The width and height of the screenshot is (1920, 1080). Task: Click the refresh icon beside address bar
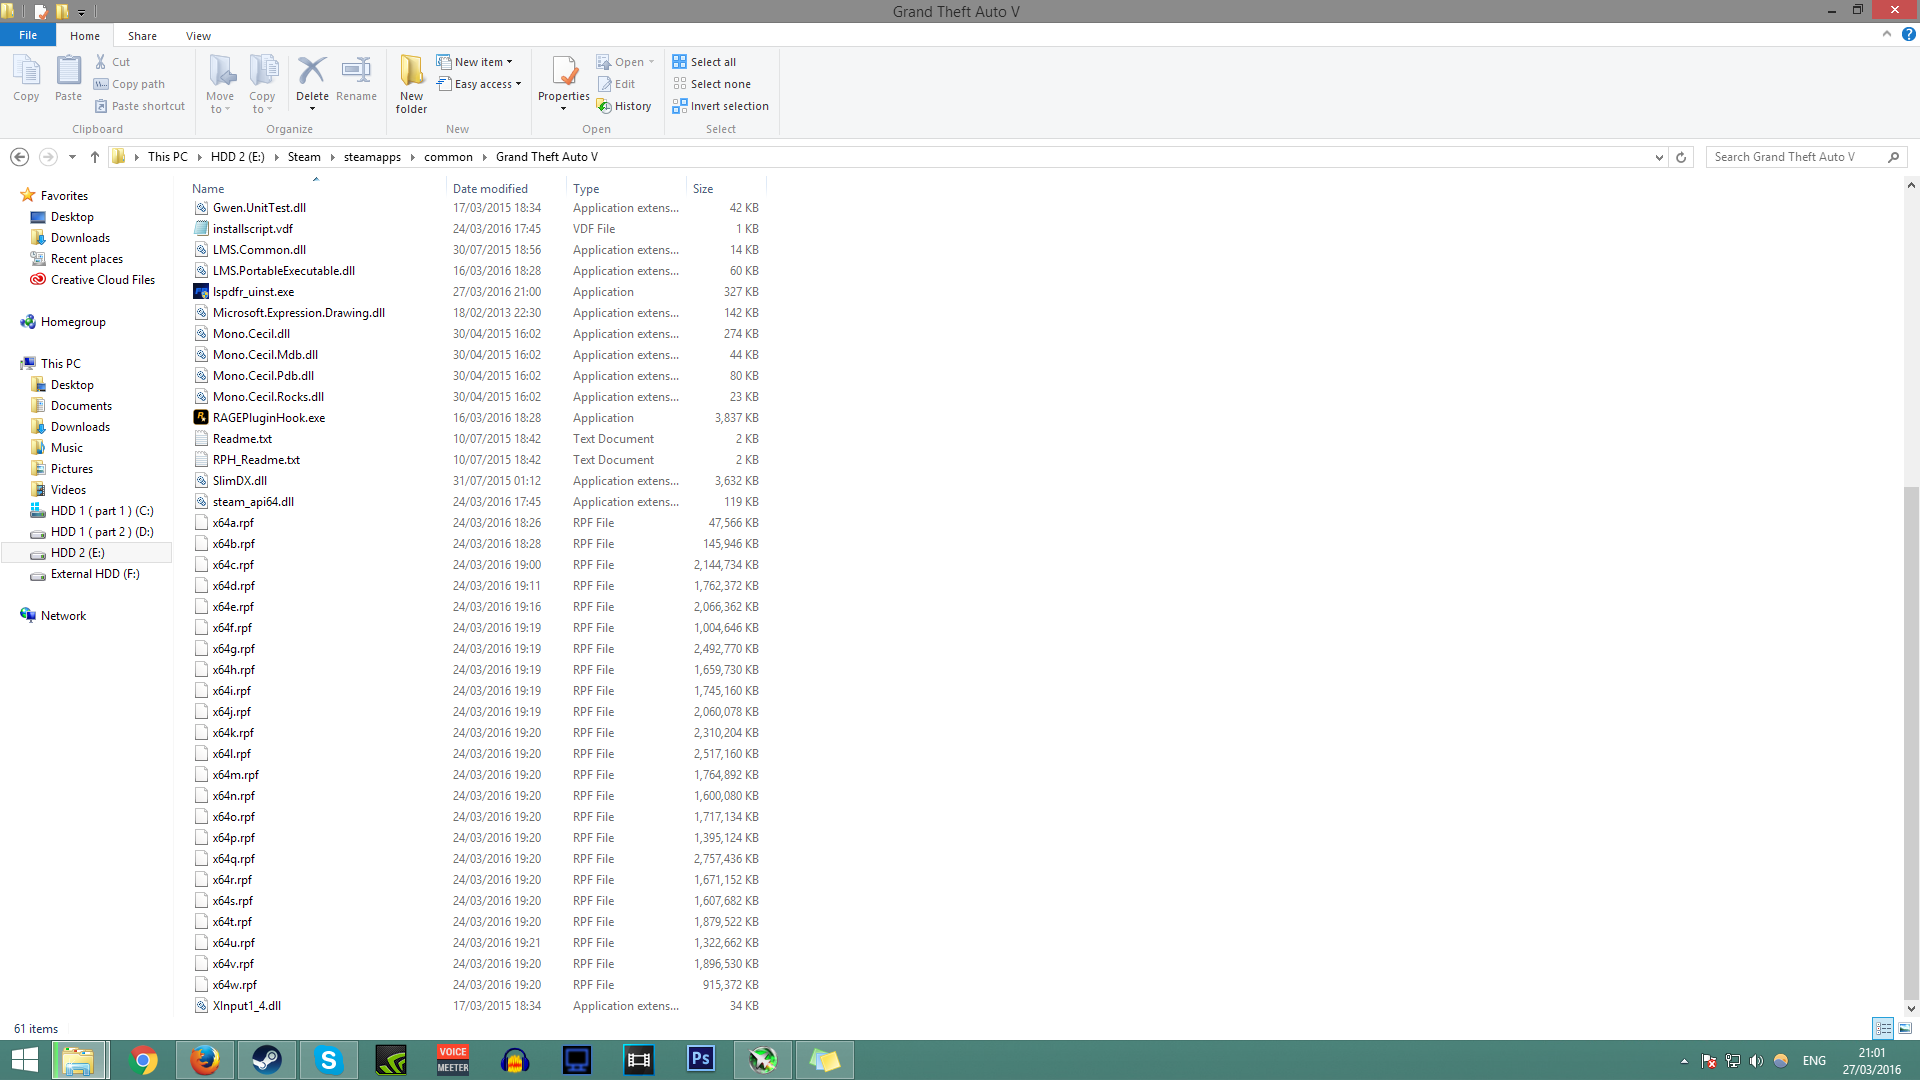(x=1681, y=157)
